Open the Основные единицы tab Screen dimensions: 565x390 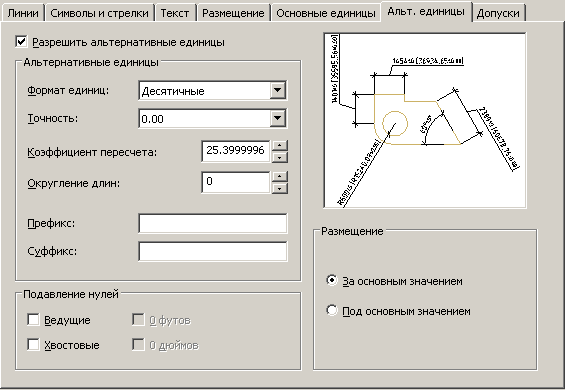click(x=326, y=13)
